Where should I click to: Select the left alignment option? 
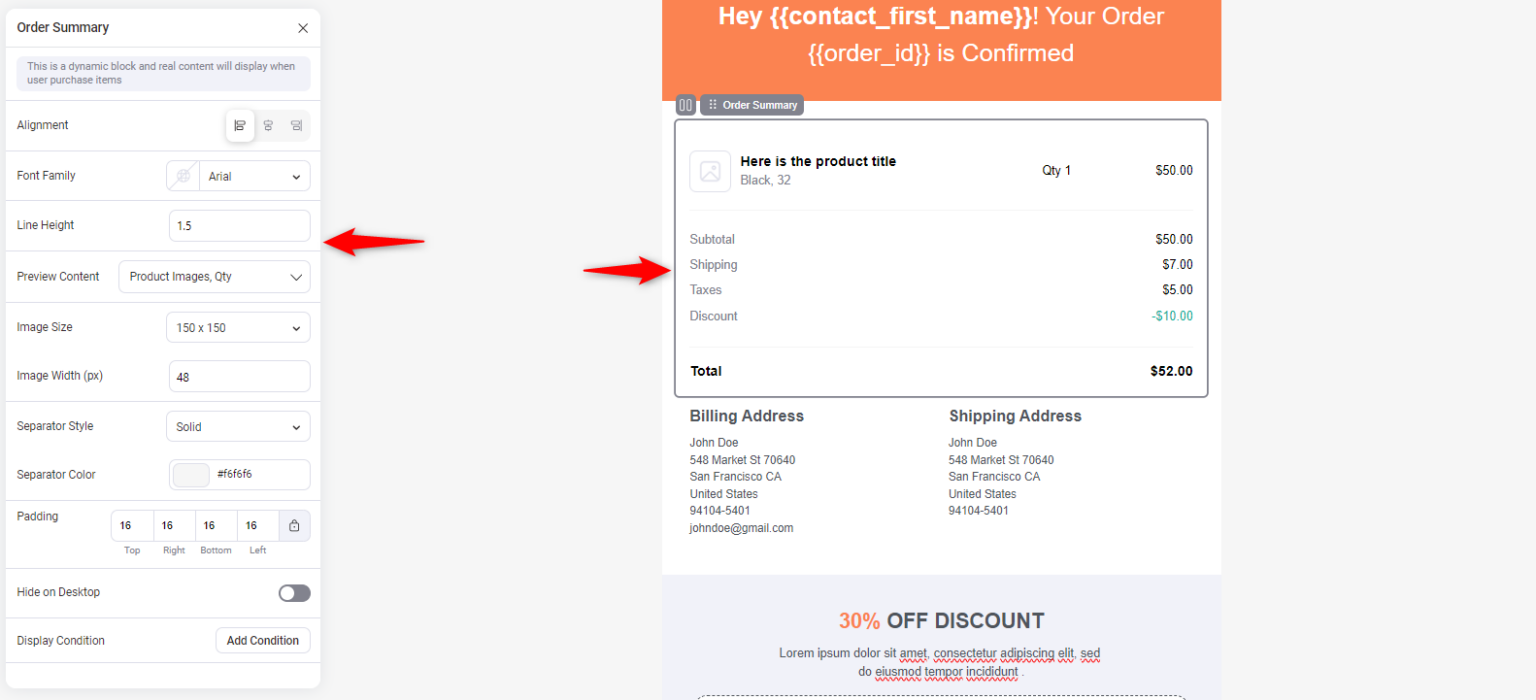pyautogui.click(x=240, y=125)
